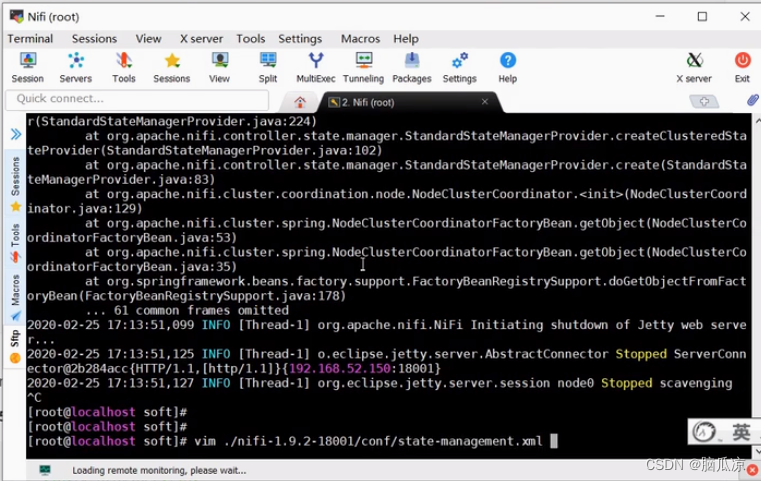Toggle the X server icon
This screenshot has width=761, height=481.
pyautogui.click(x=694, y=67)
